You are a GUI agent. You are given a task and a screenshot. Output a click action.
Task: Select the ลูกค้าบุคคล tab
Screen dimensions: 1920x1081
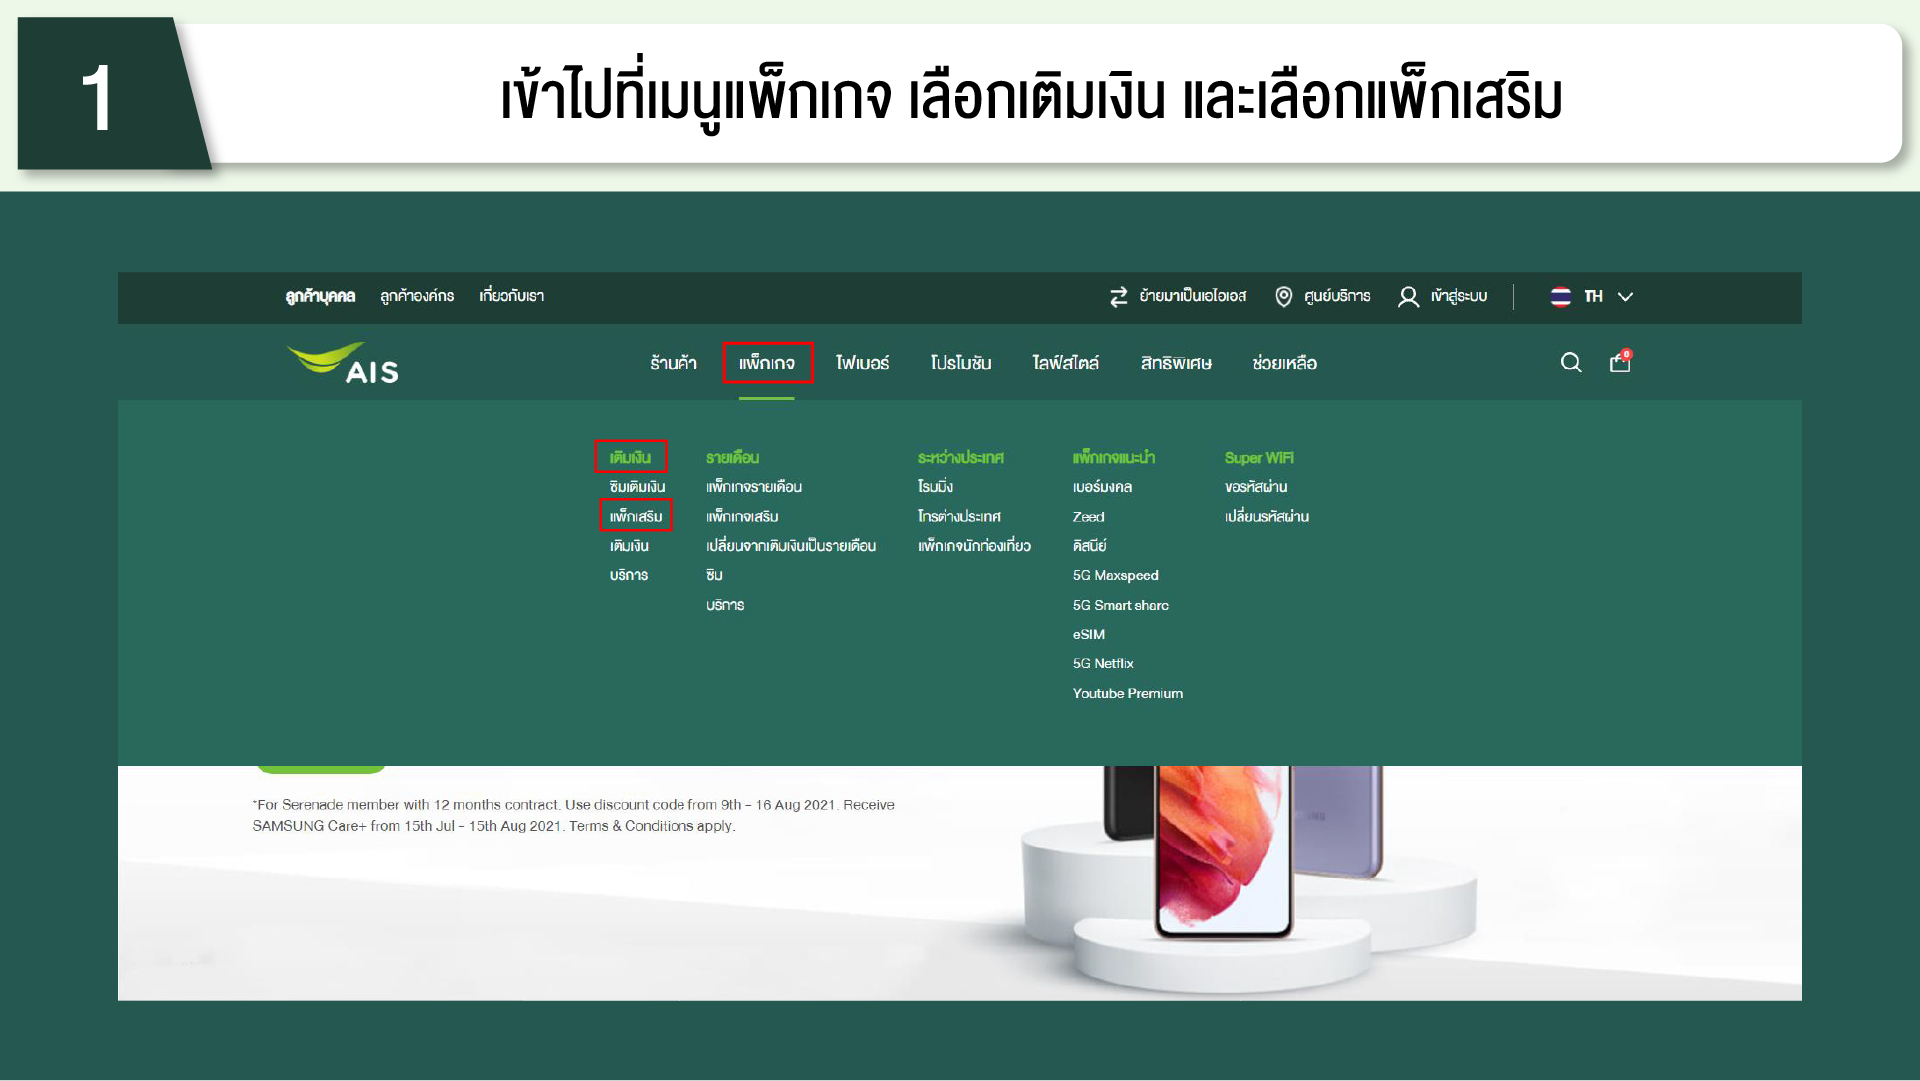[320, 296]
